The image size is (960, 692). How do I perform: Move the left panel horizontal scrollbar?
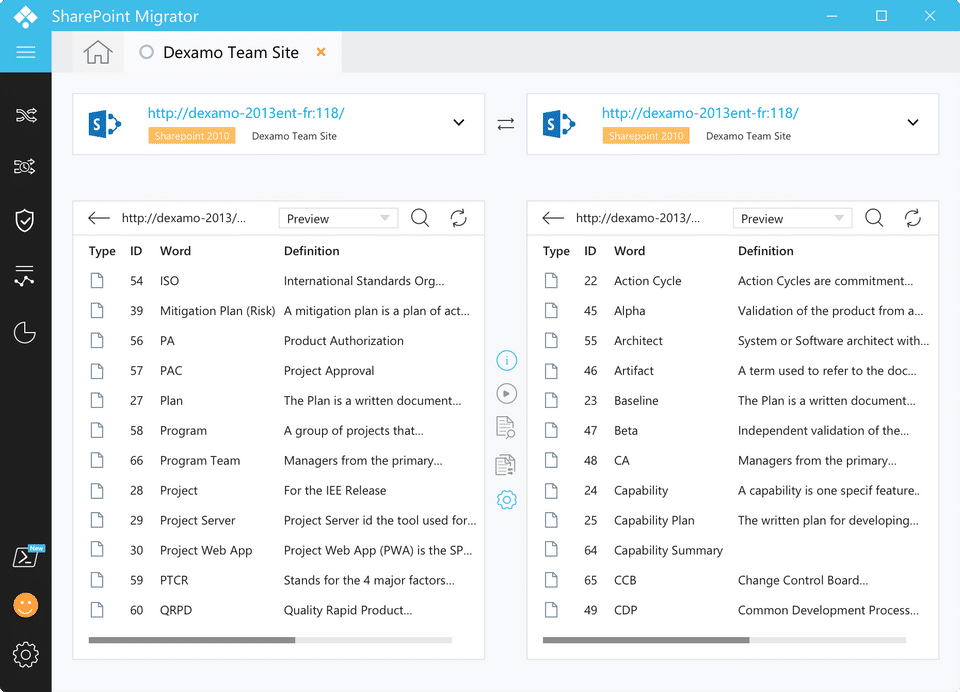tap(192, 640)
